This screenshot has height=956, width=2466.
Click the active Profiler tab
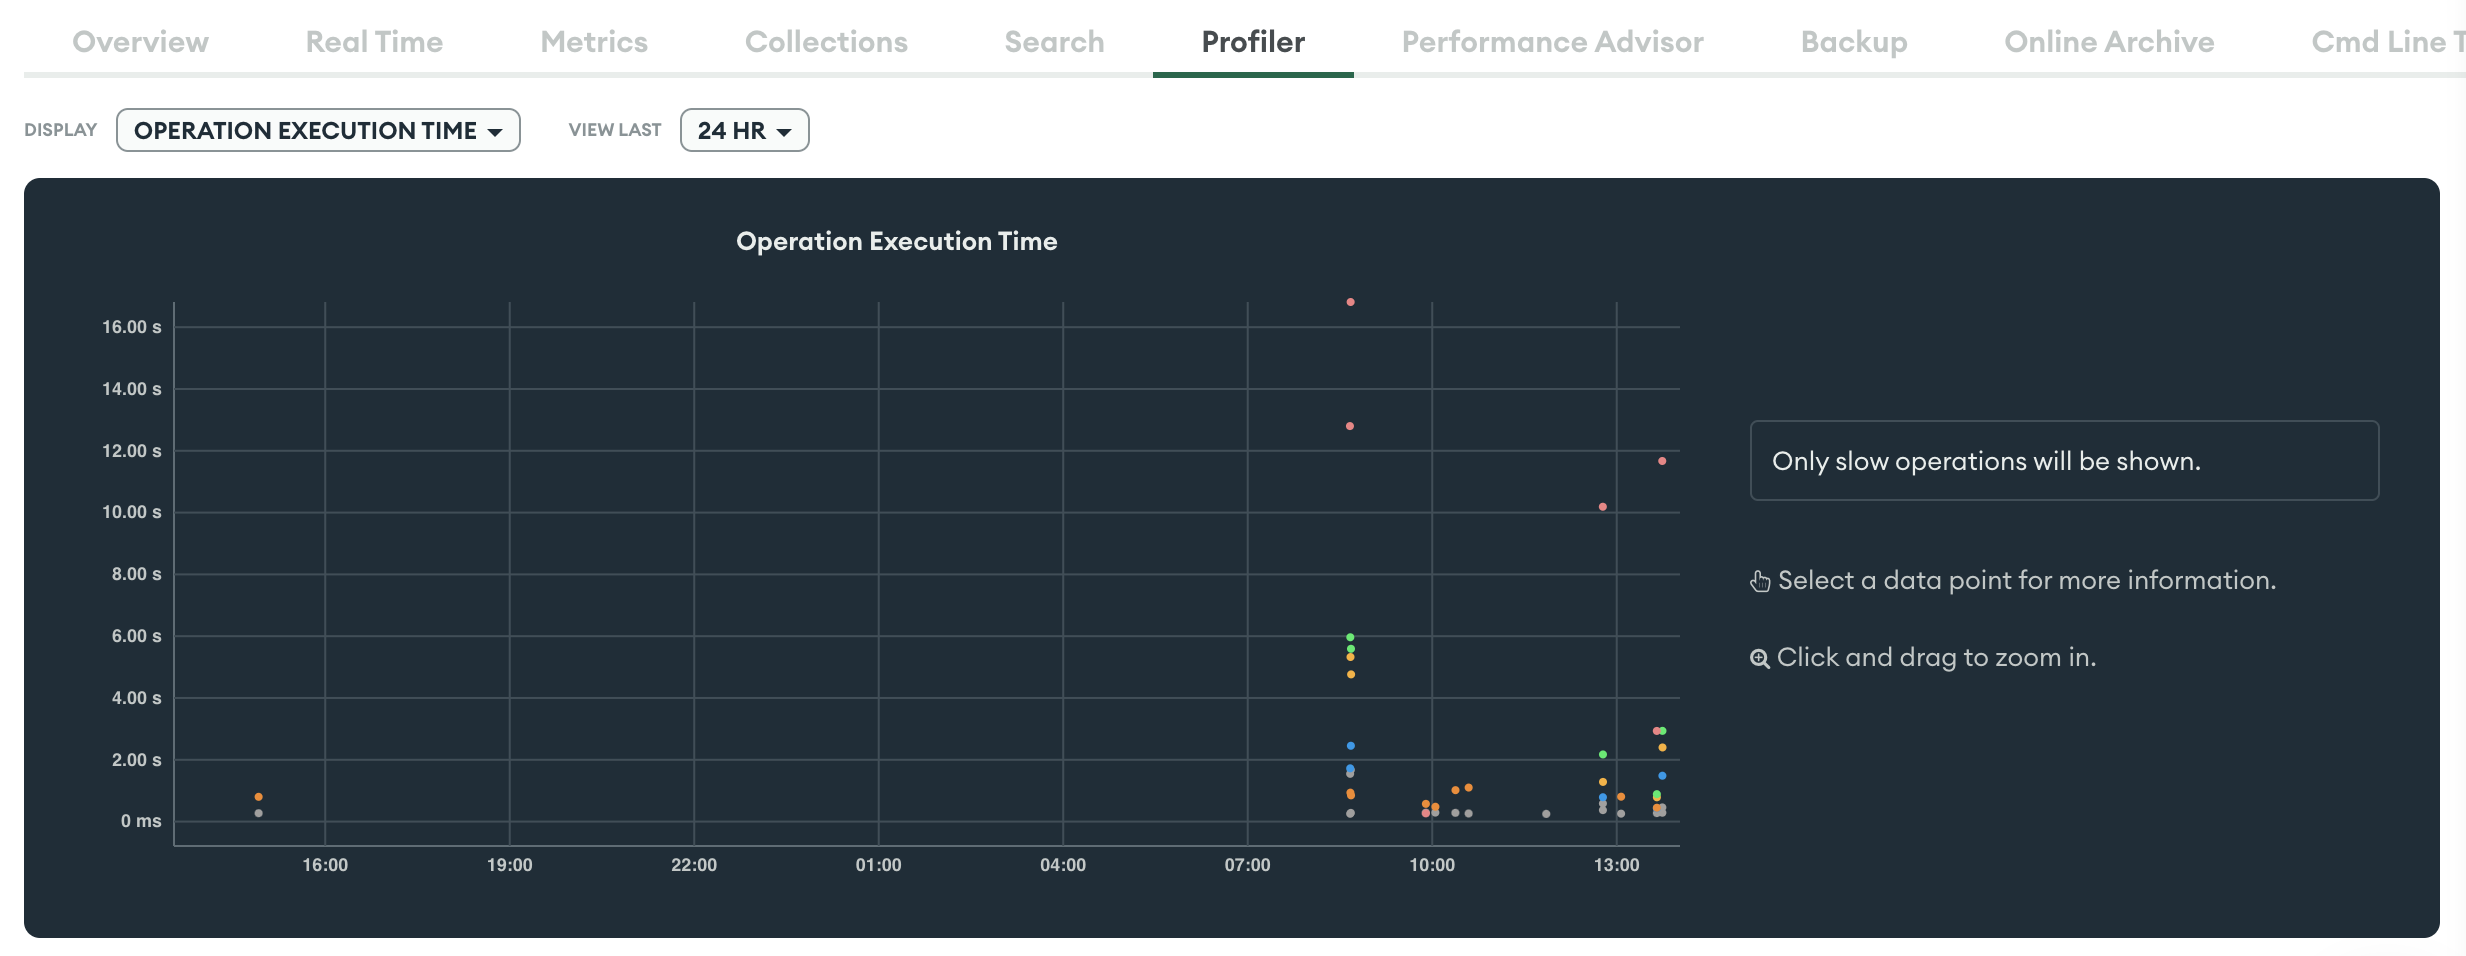click(1252, 42)
